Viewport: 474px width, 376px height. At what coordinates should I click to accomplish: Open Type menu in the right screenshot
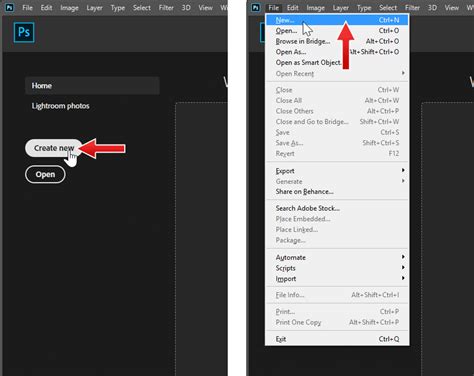(364, 8)
